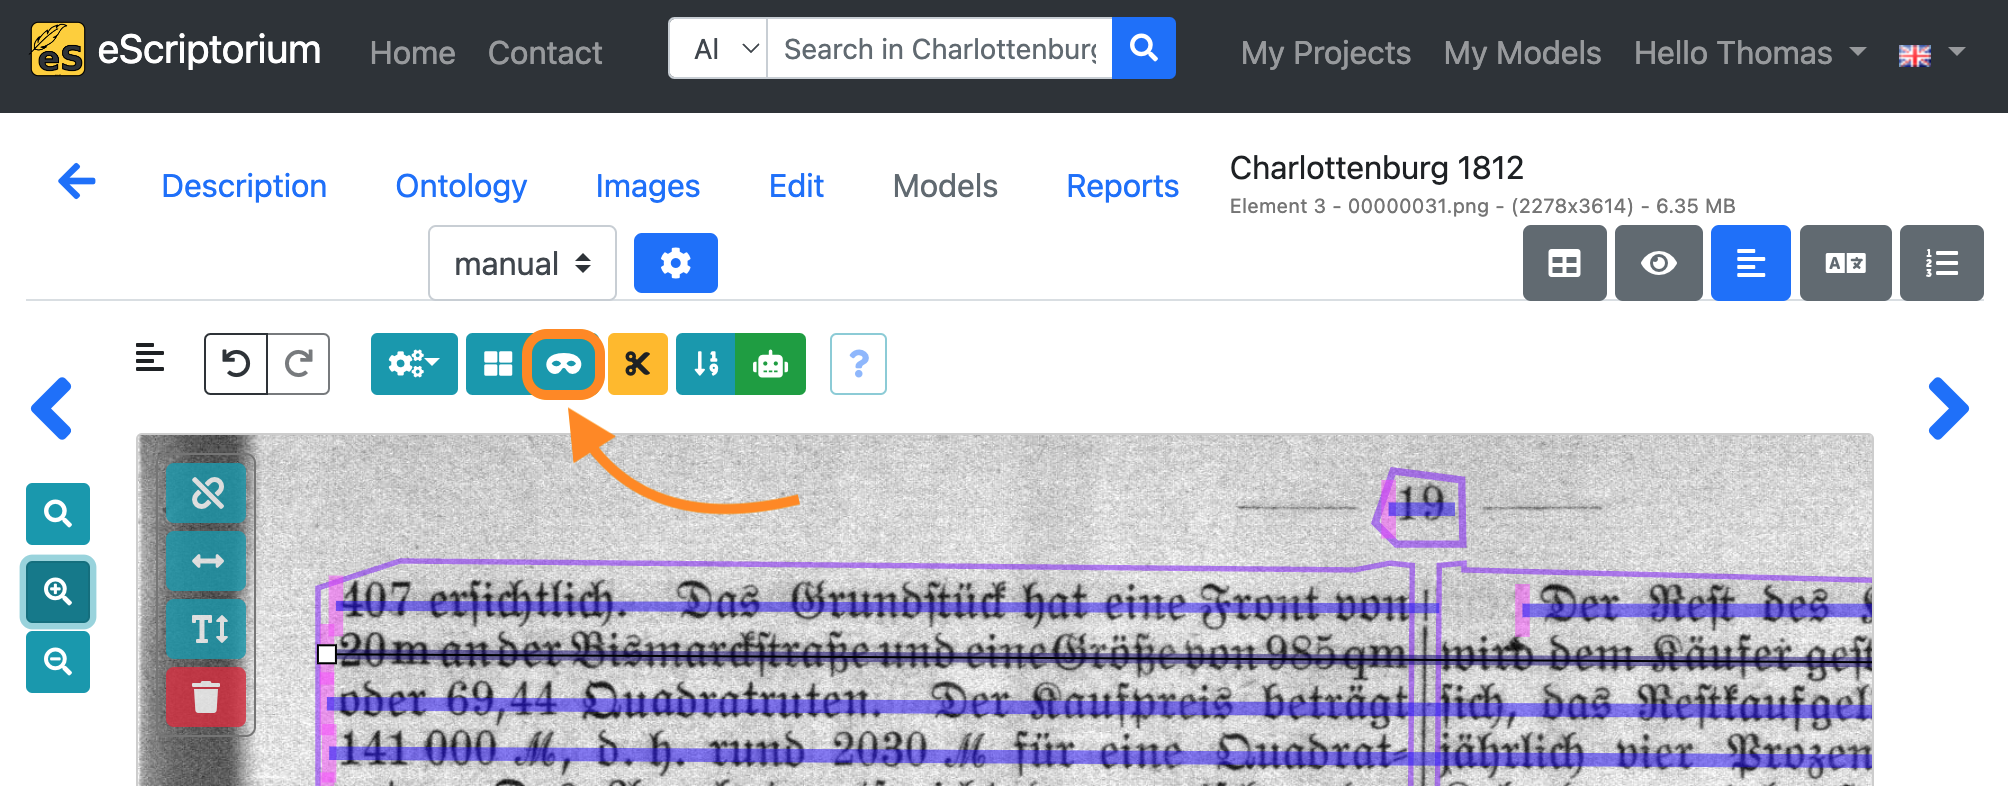Unlink selected lines with broken link icon
This screenshot has width=2008, height=786.
206,493
